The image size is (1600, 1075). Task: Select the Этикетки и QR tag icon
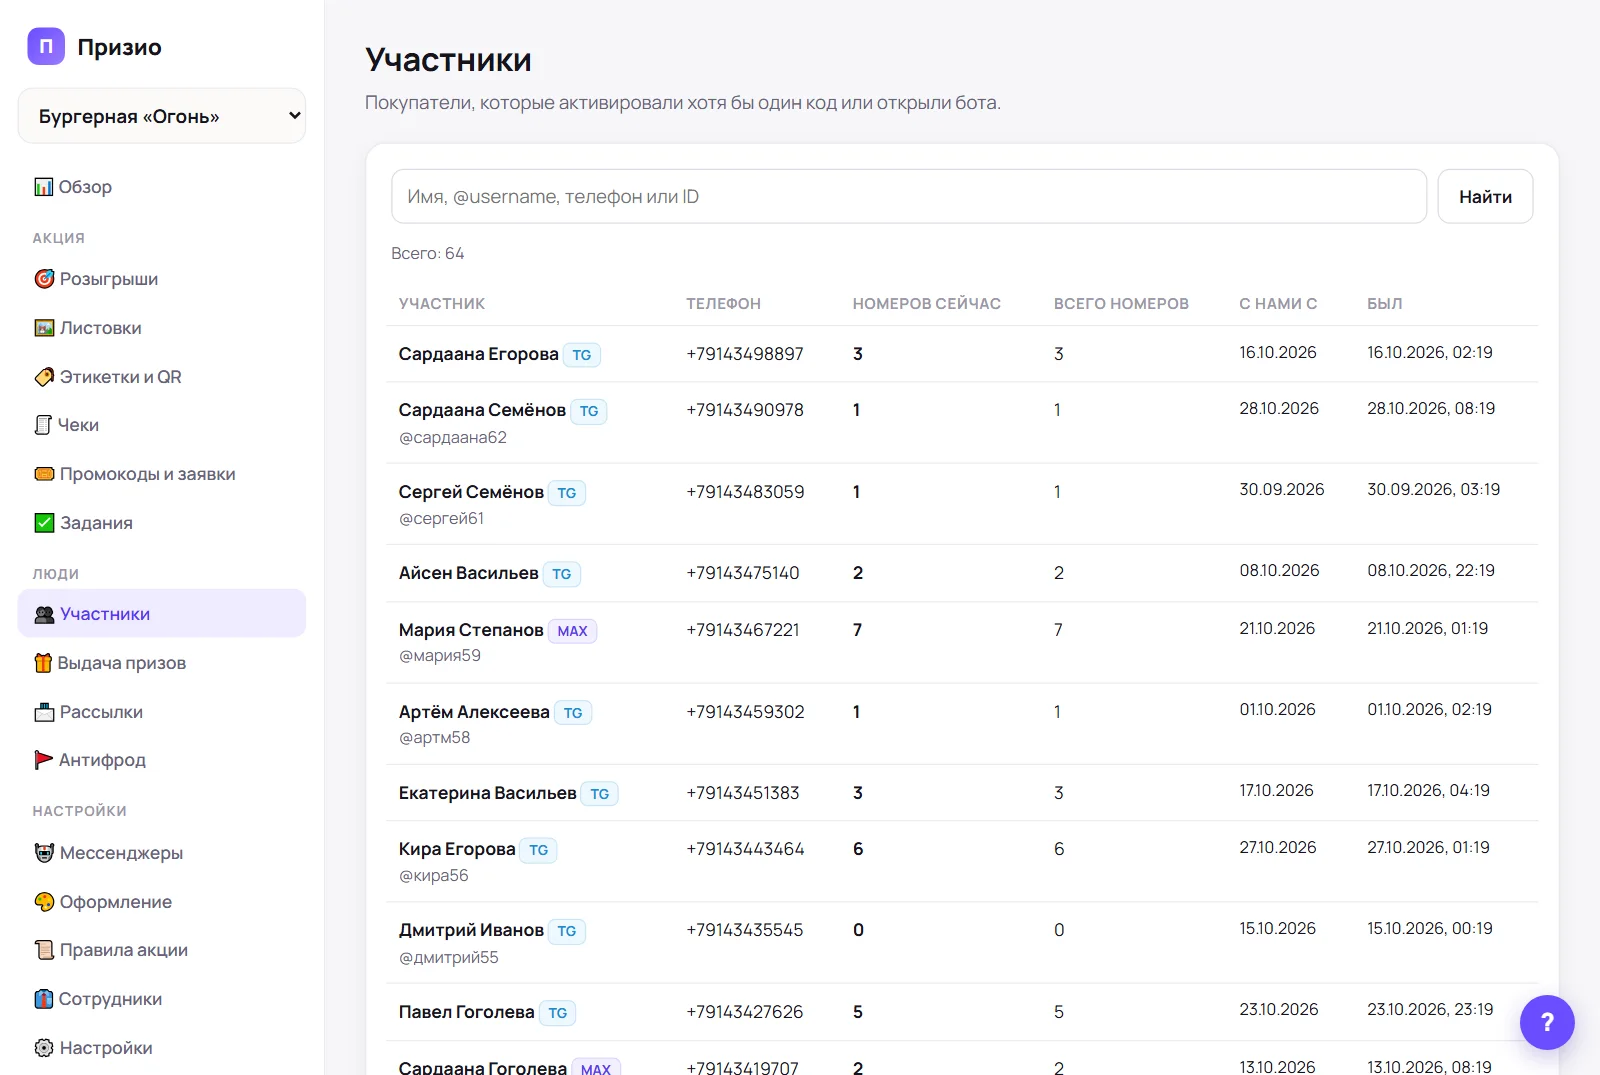coord(45,377)
